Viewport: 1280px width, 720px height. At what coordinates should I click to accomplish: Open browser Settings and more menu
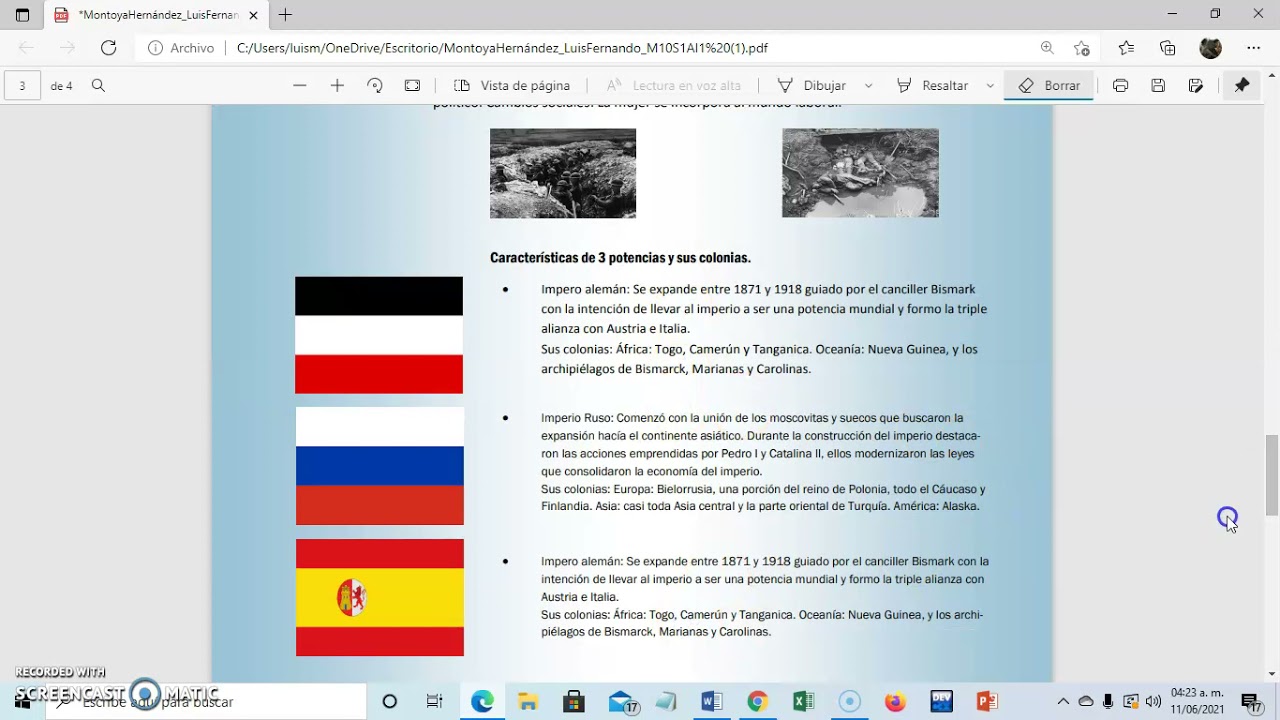1253,47
